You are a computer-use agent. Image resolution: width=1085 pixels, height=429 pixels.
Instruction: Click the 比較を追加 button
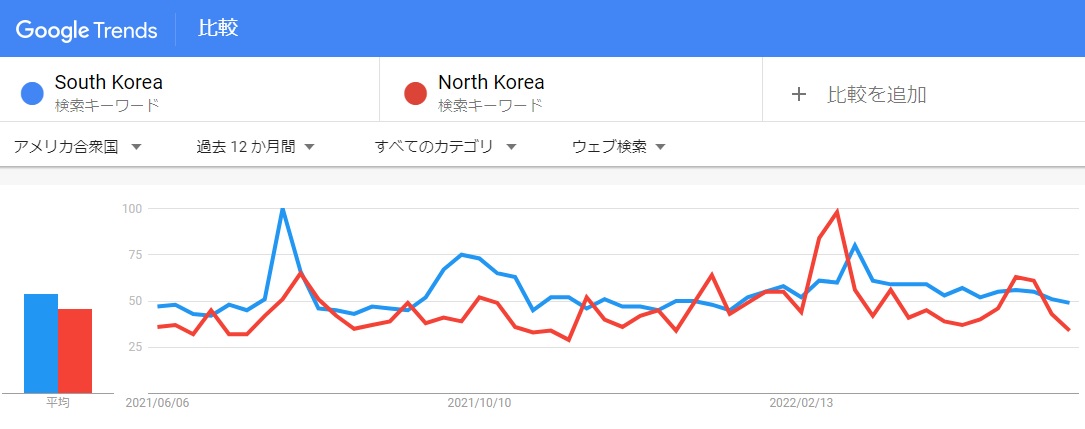click(858, 94)
